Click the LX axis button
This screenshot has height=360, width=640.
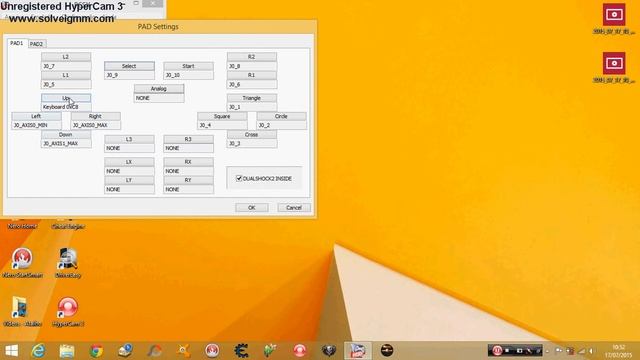click(129, 162)
